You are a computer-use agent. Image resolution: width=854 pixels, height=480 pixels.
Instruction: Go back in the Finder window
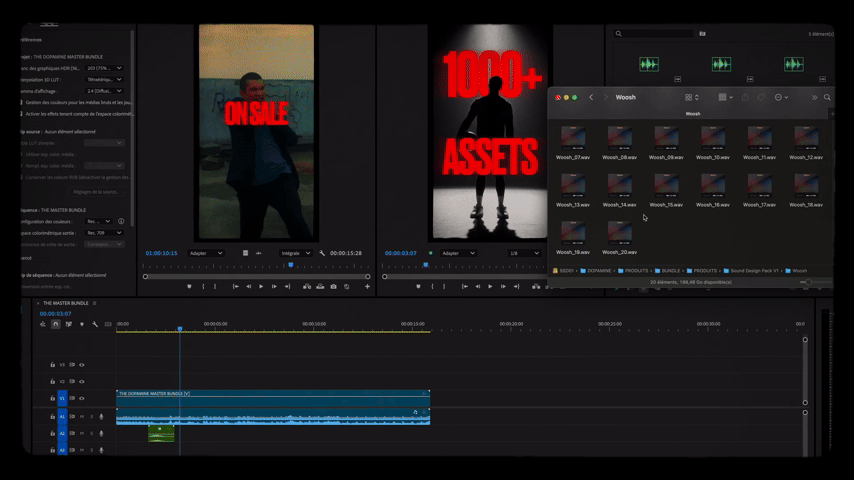[x=591, y=97]
